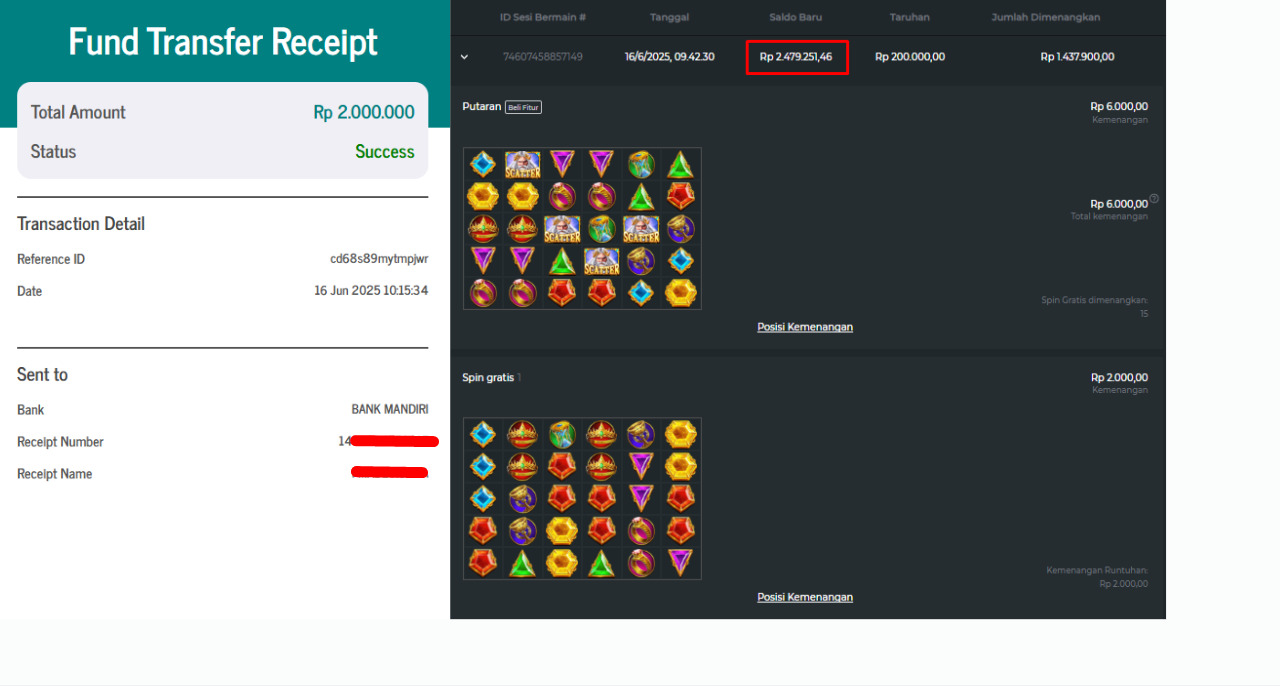
Task: Click the Jumlah Dimenangkan column header
Action: pos(1046,17)
